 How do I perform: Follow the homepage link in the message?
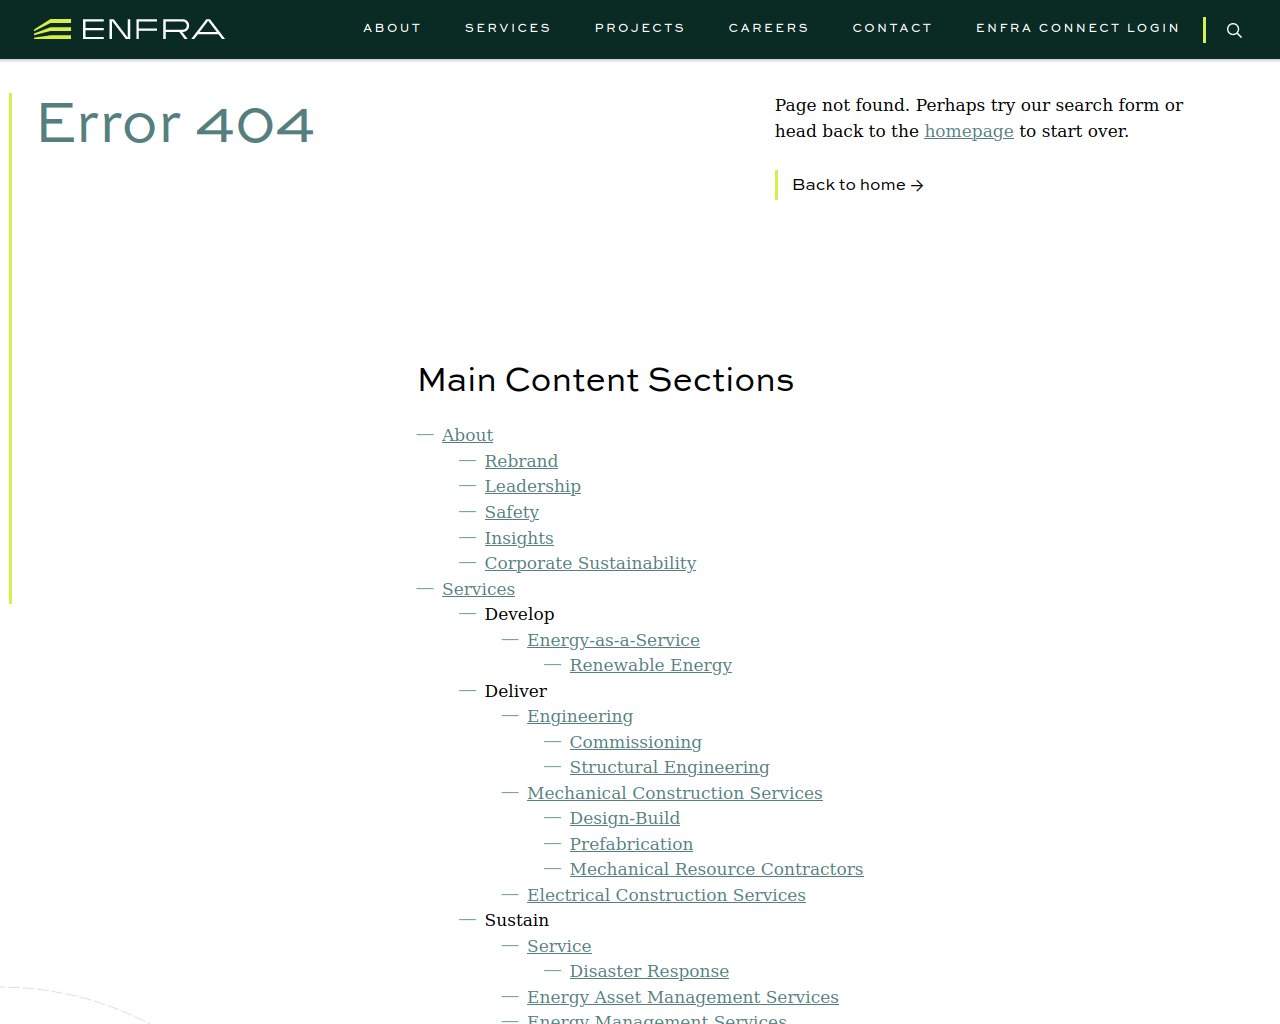pos(969,131)
